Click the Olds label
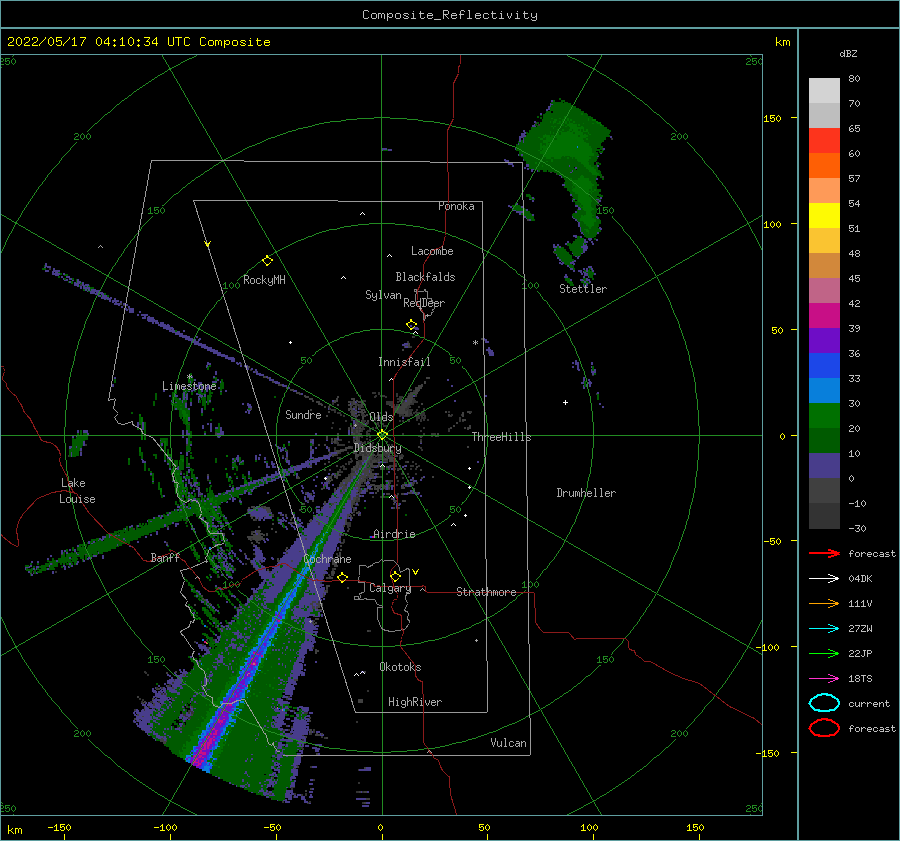Image resolution: width=900 pixels, height=841 pixels. point(381,417)
